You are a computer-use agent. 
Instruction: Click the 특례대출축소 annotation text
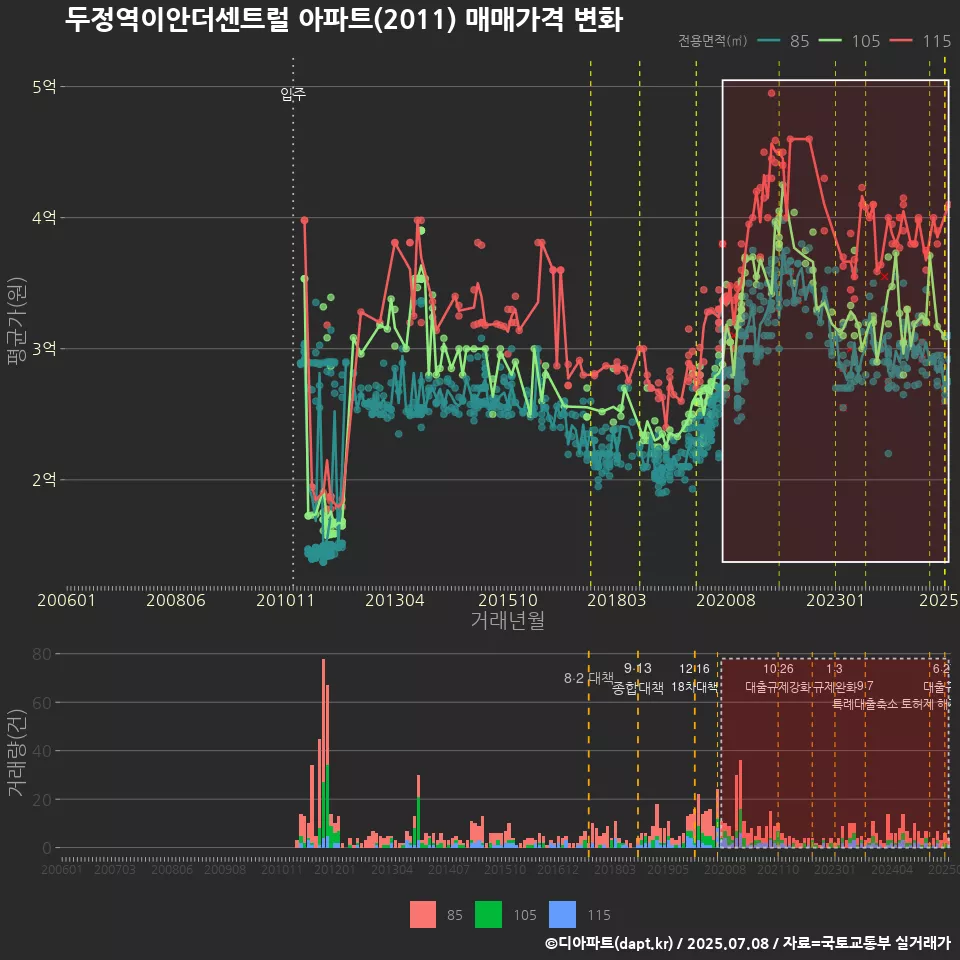[865, 704]
